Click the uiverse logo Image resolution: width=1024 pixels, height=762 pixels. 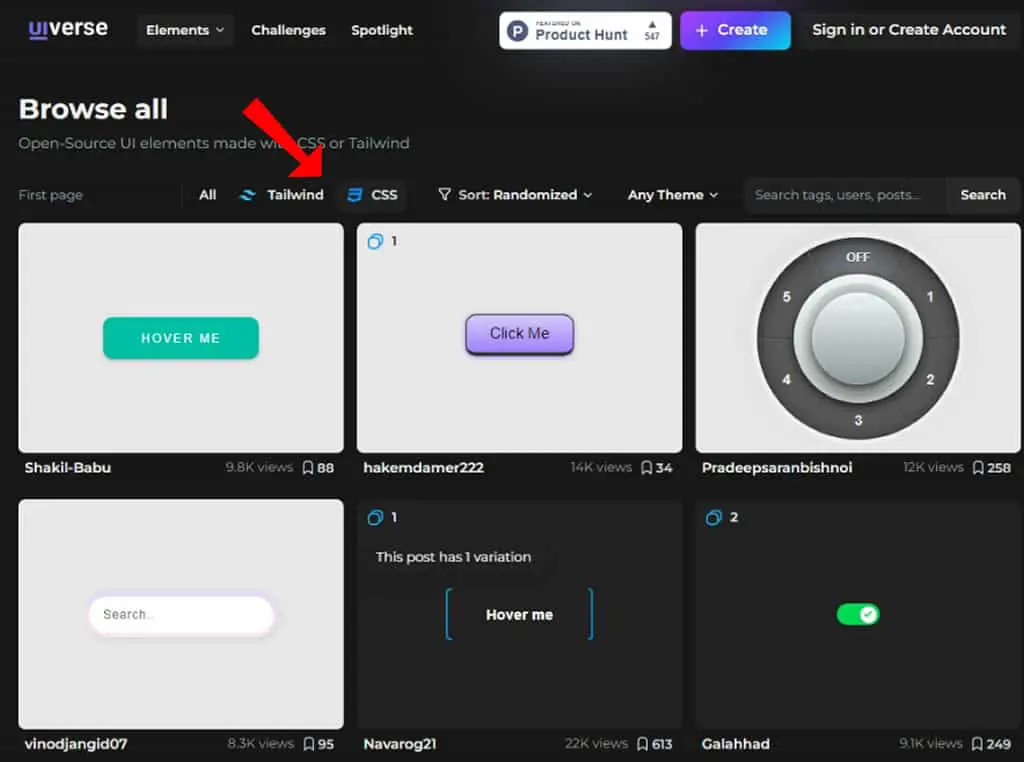click(x=69, y=29)
